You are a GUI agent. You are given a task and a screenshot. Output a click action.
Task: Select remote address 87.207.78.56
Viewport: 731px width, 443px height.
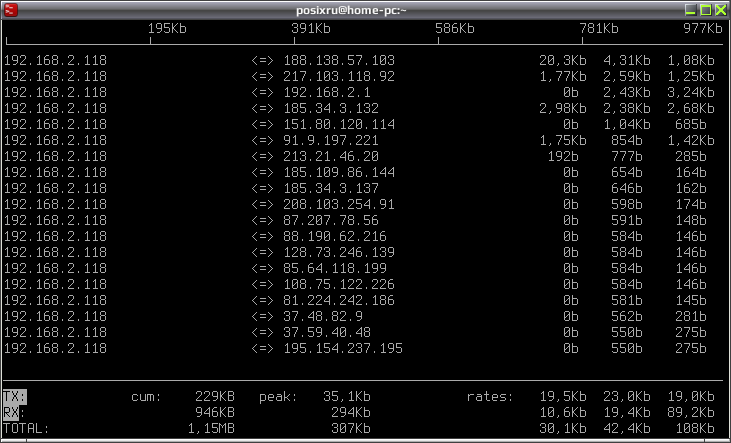(331, 220)
